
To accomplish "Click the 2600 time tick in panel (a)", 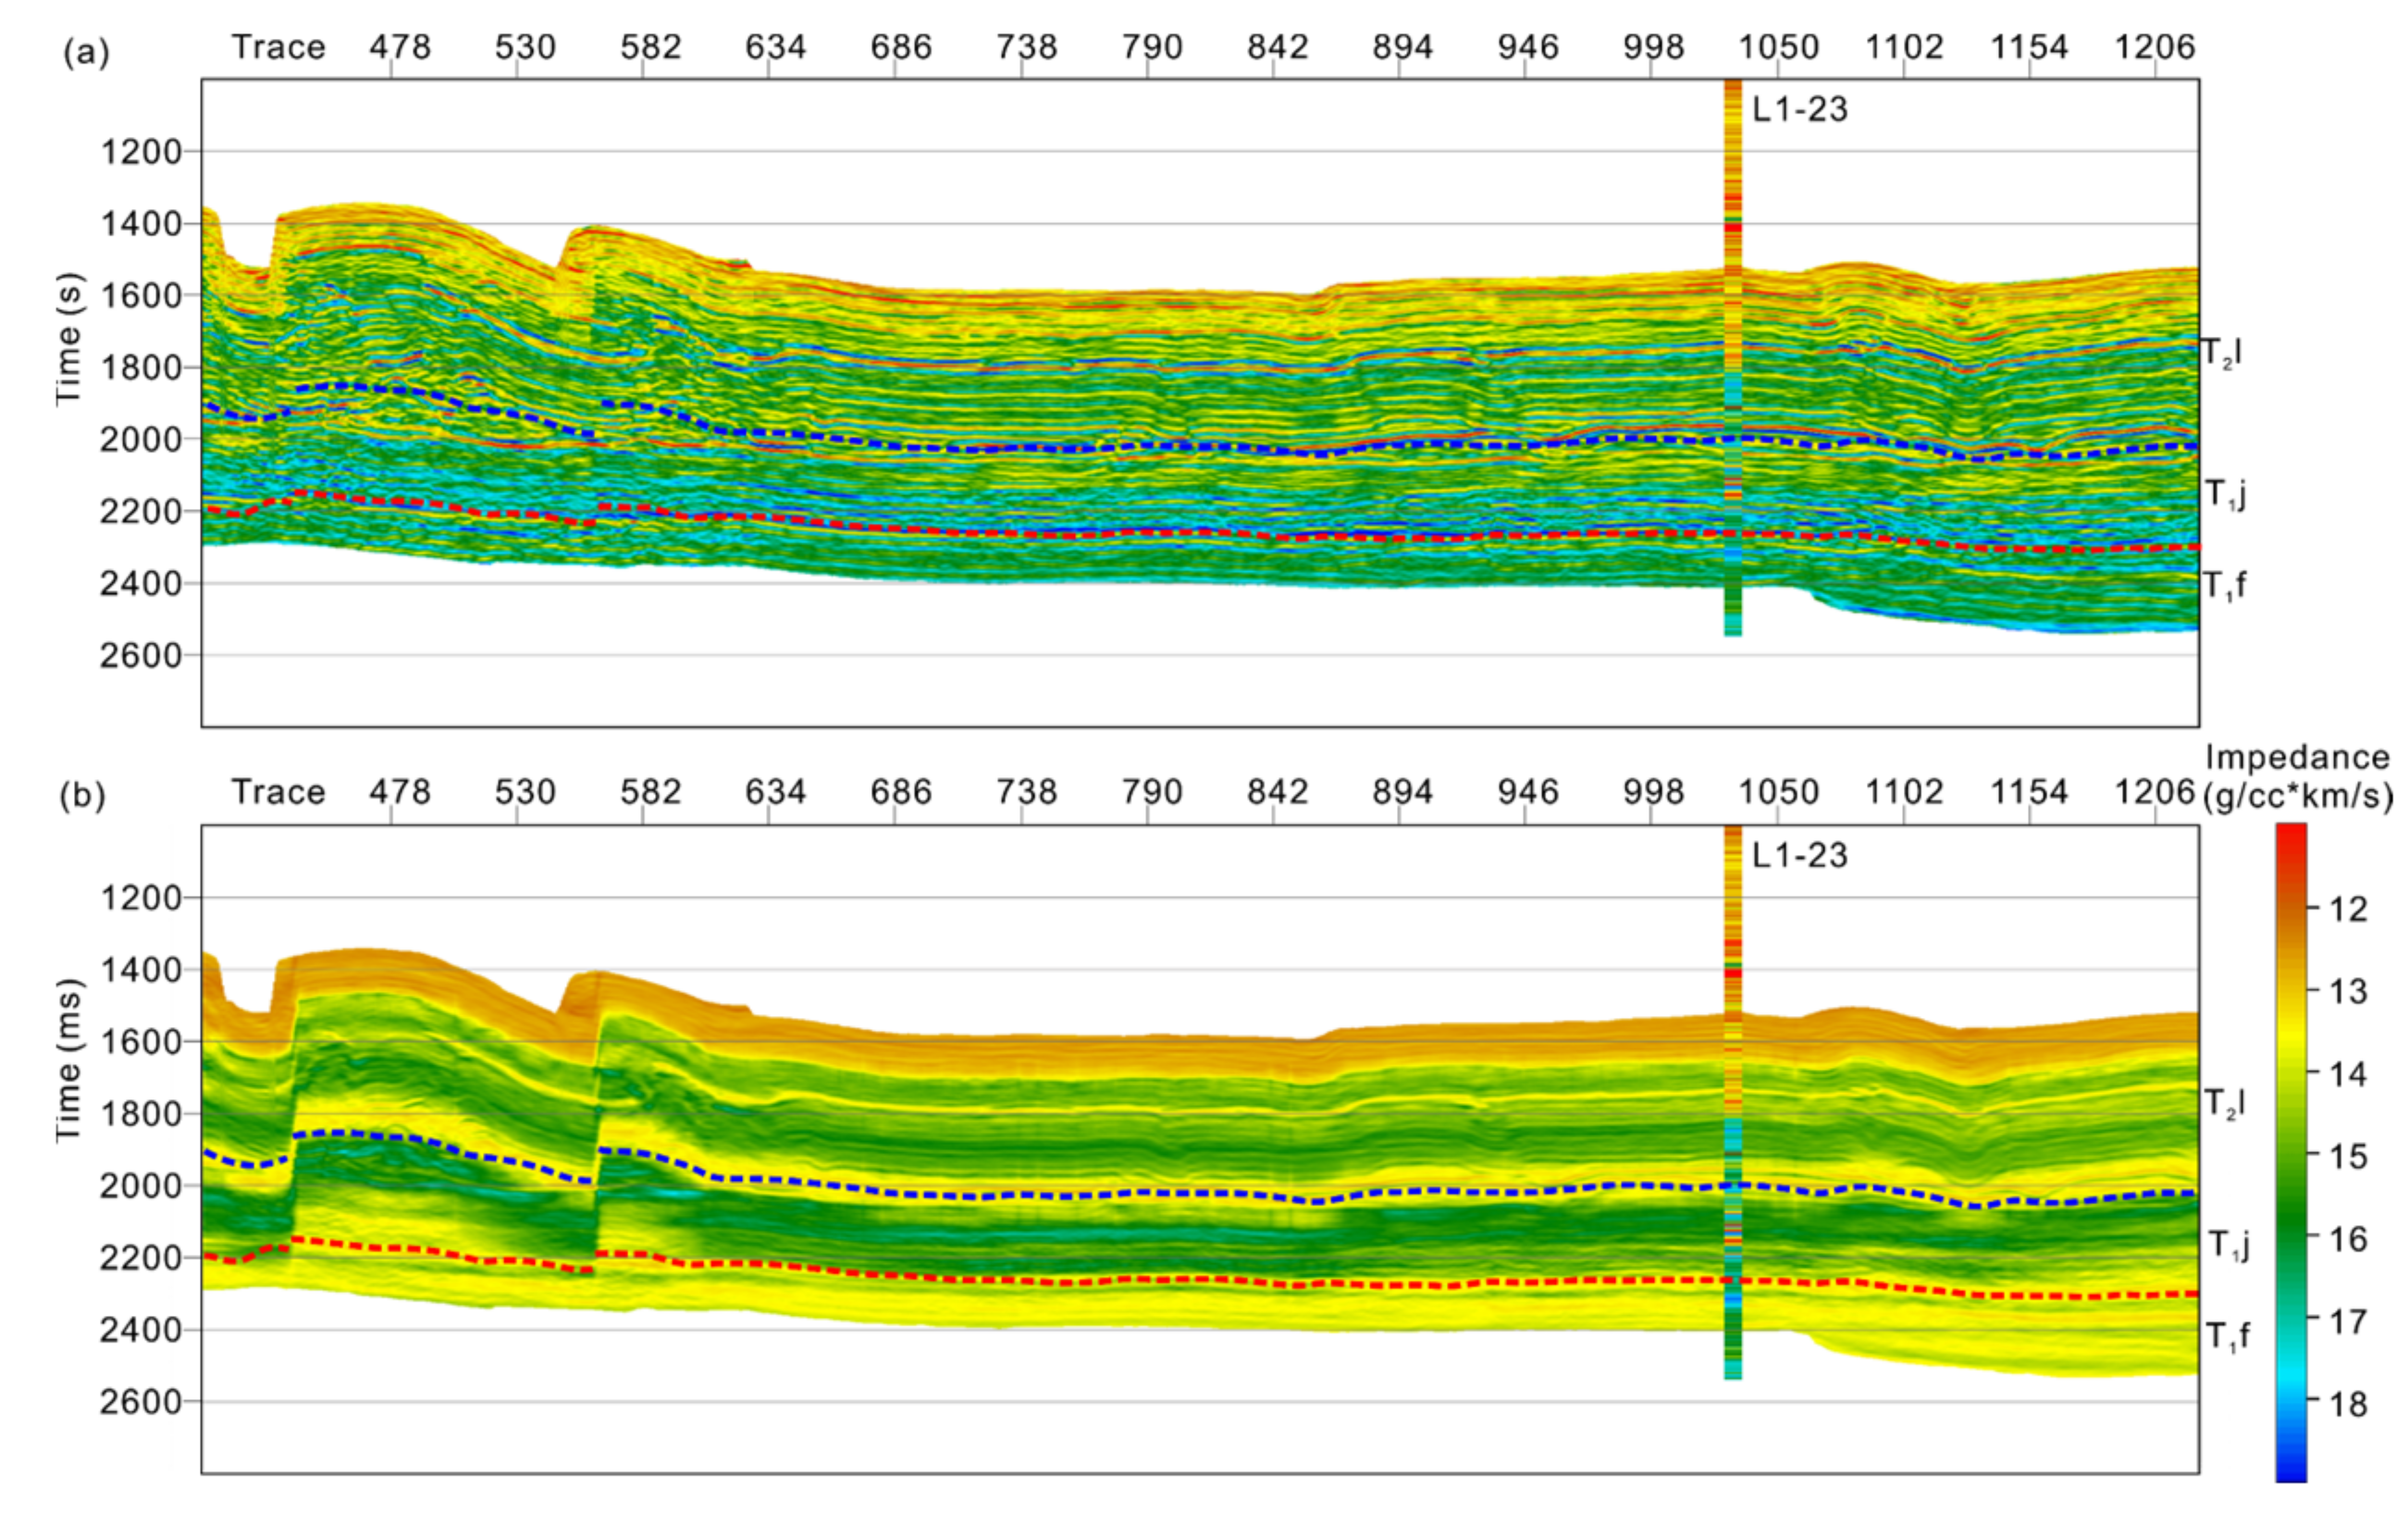I will point(141,656).
